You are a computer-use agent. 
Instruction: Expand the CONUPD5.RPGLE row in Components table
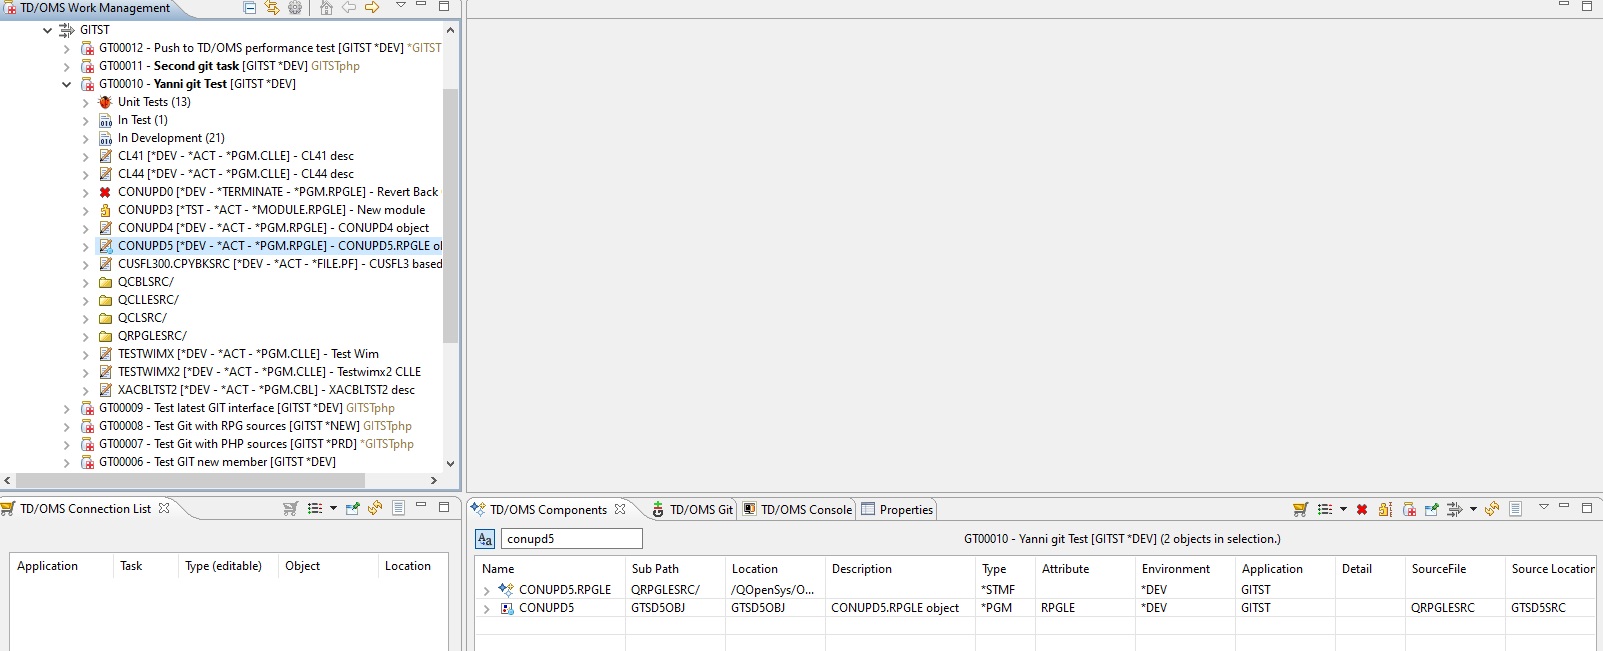pyautogui.click(x=487, y=590)
